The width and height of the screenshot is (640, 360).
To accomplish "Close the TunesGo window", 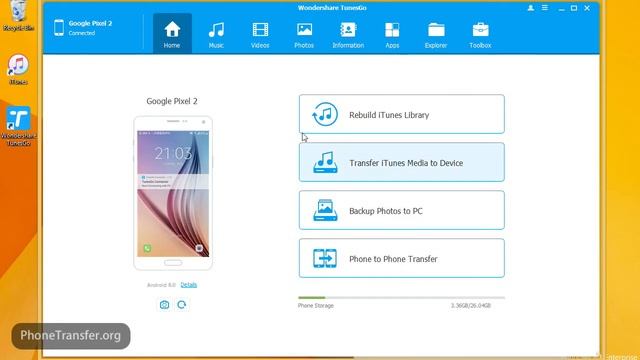I will pos(587,8).
